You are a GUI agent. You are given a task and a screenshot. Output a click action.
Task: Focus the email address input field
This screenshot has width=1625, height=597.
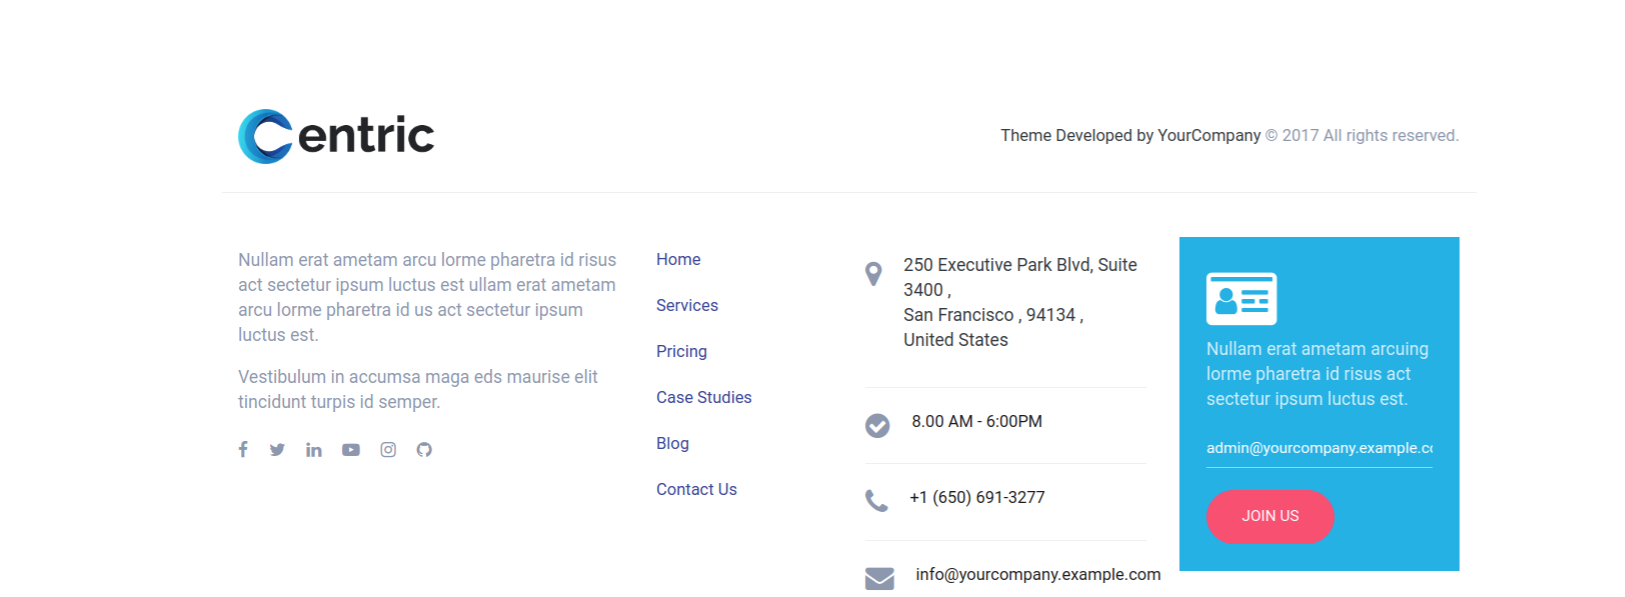point(1319,448)
